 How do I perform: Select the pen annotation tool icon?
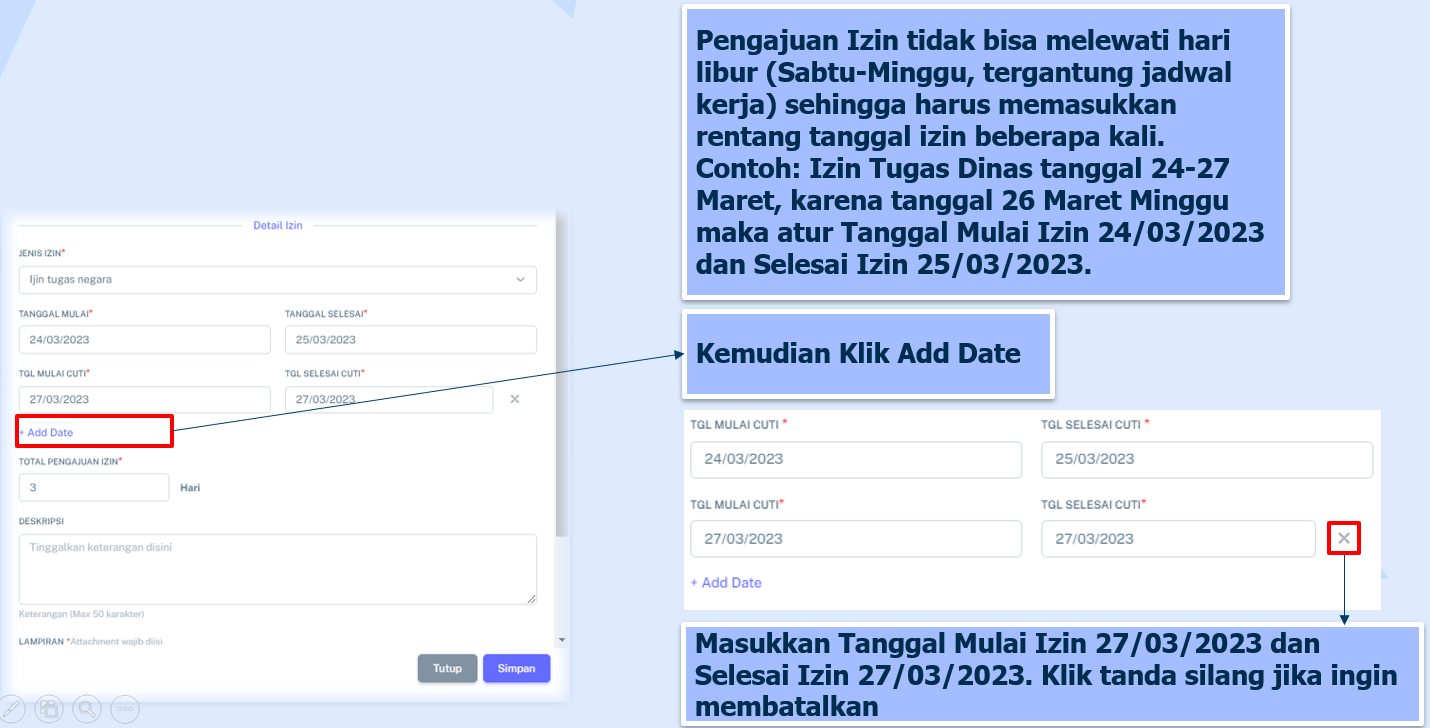click(15, 709)
